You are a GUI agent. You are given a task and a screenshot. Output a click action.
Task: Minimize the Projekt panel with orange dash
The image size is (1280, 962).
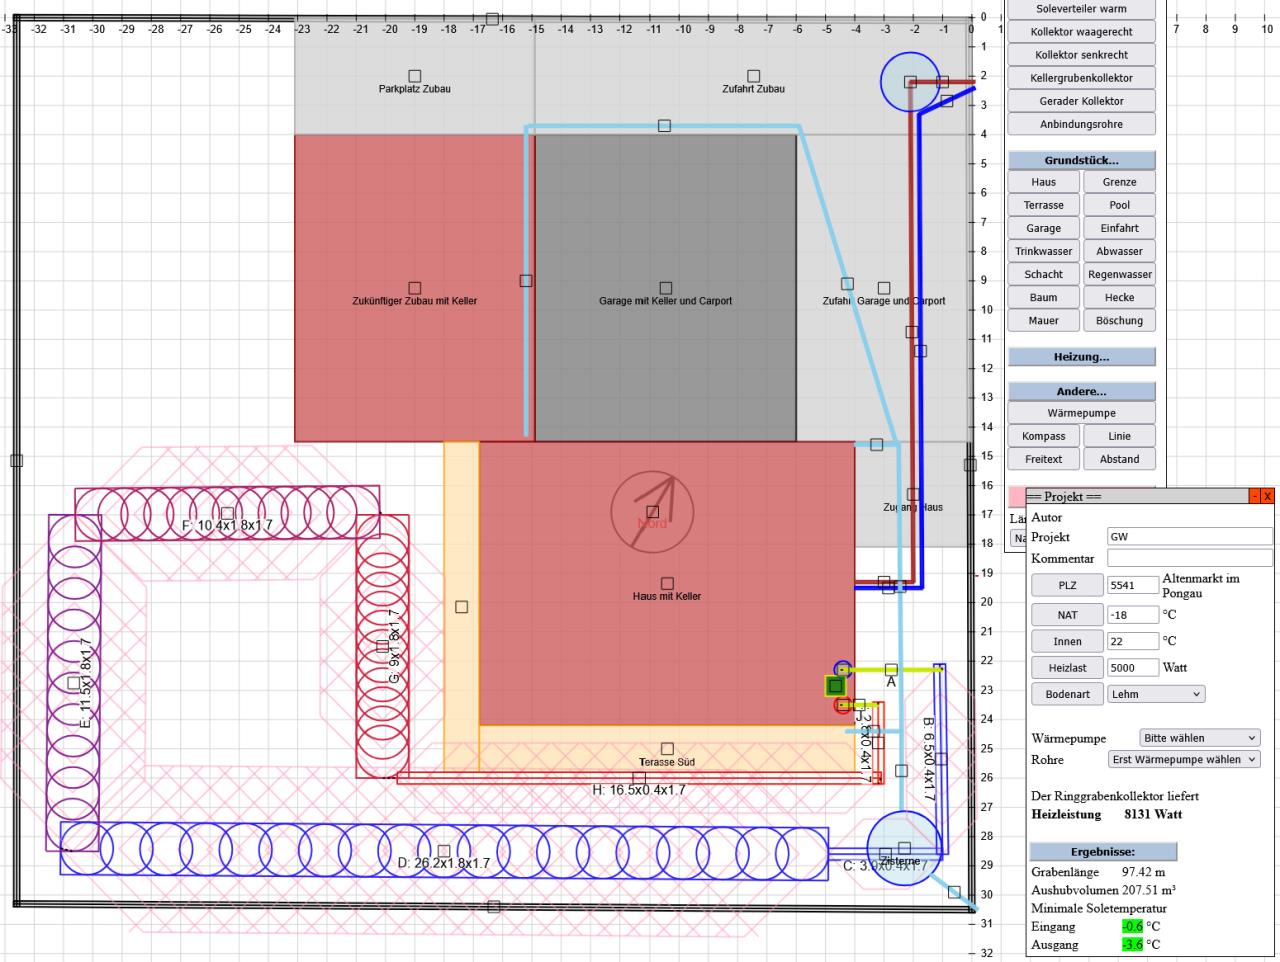click(1255, 497)
